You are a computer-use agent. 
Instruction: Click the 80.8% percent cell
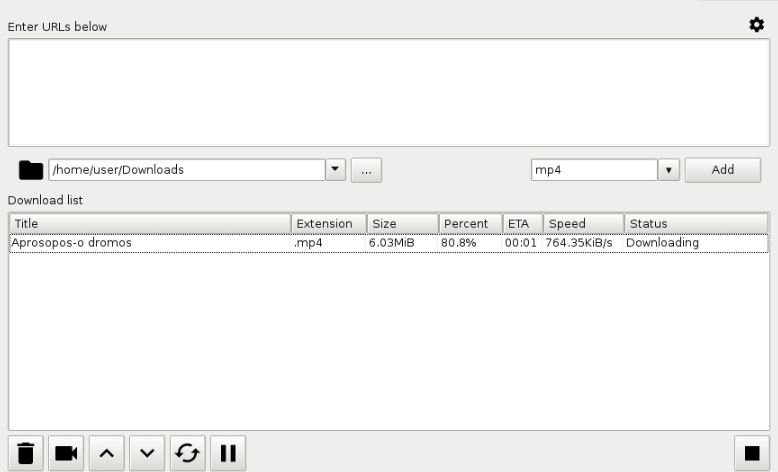458,243
